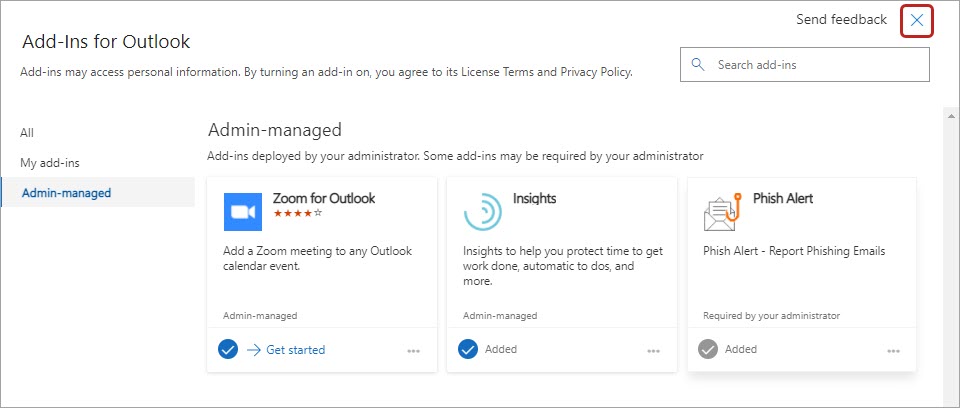
Task: Click into the Search add-ins field
Action: [x=815, y=65]
